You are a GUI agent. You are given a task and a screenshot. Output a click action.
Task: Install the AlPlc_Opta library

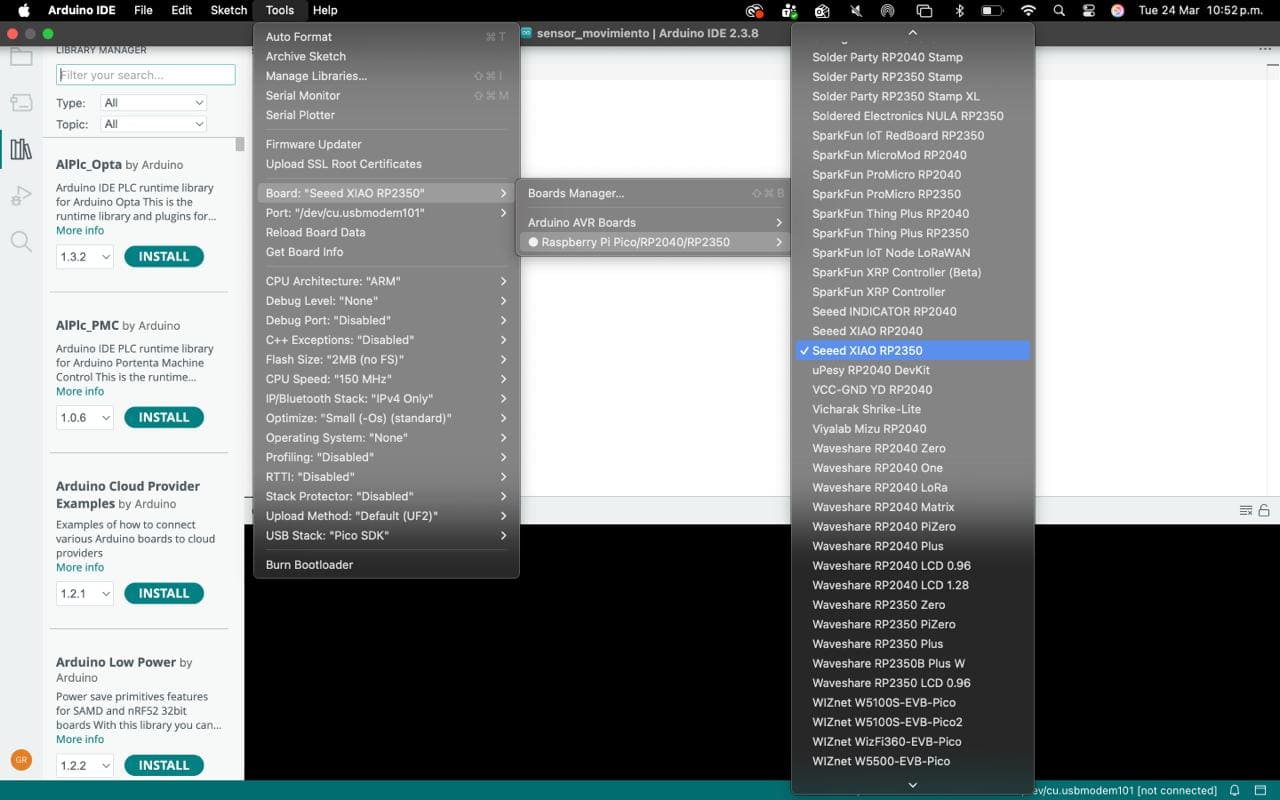click(164, 257)
